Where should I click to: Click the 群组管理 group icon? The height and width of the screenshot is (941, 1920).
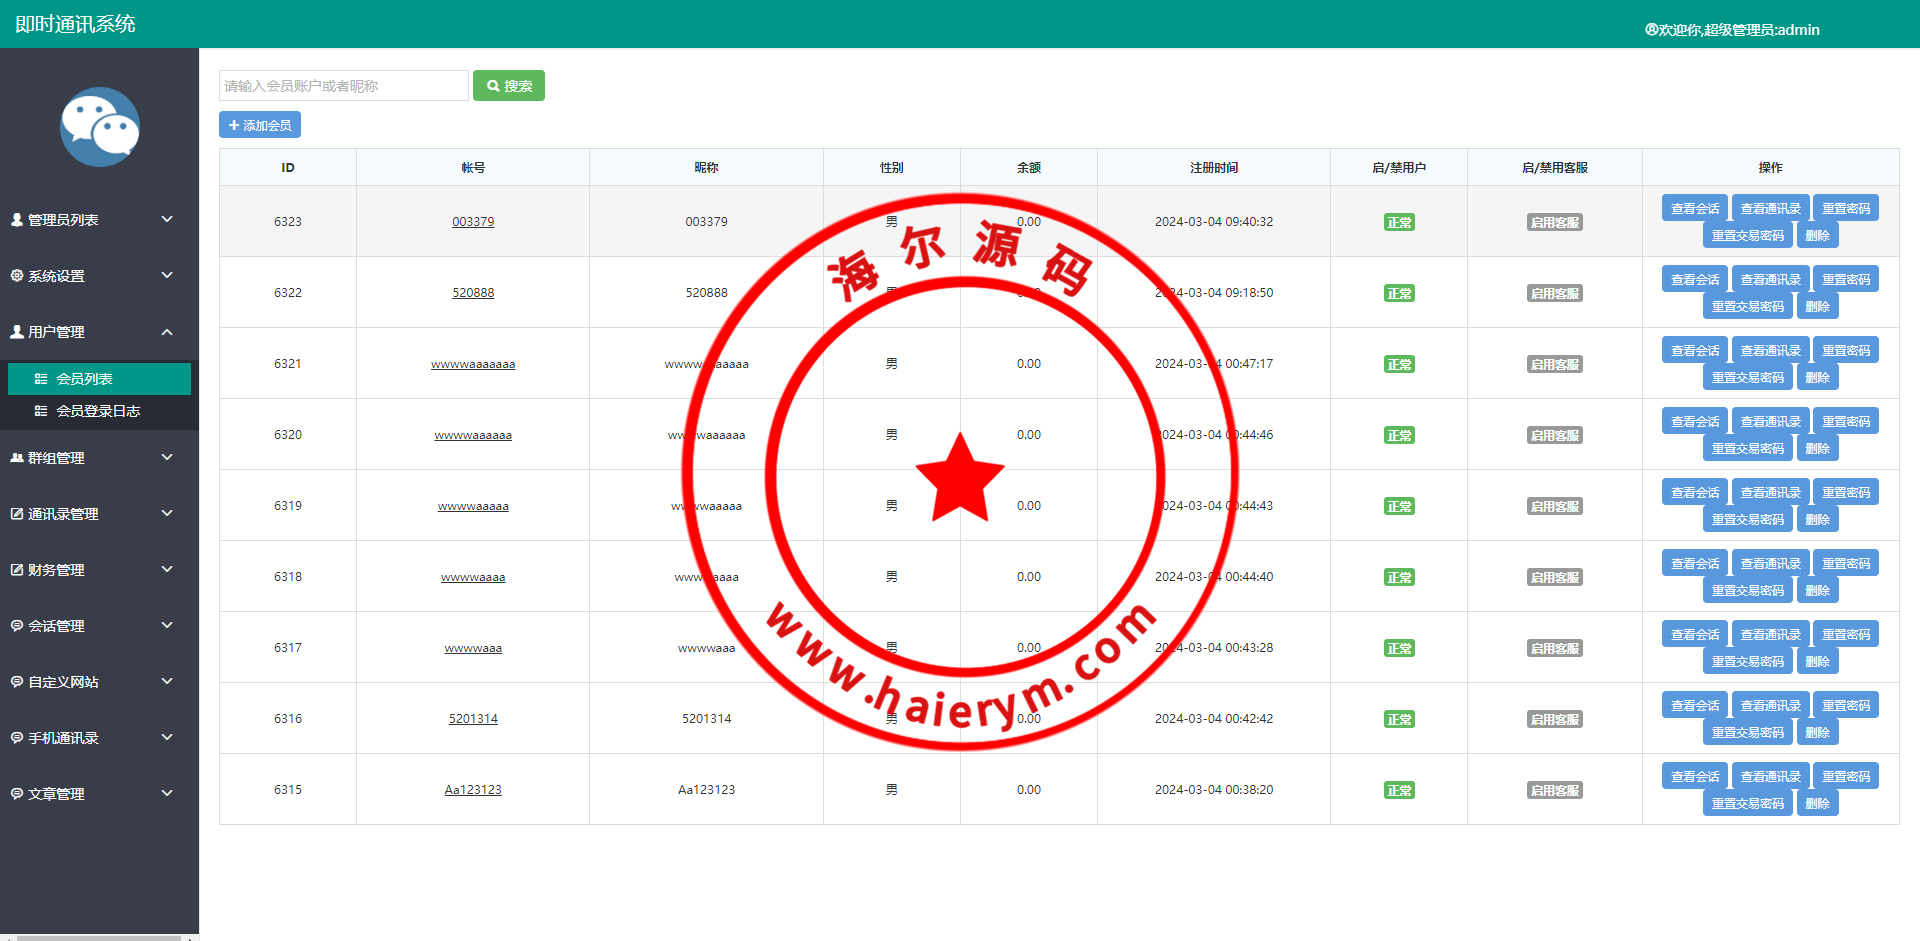coord(17,457)
